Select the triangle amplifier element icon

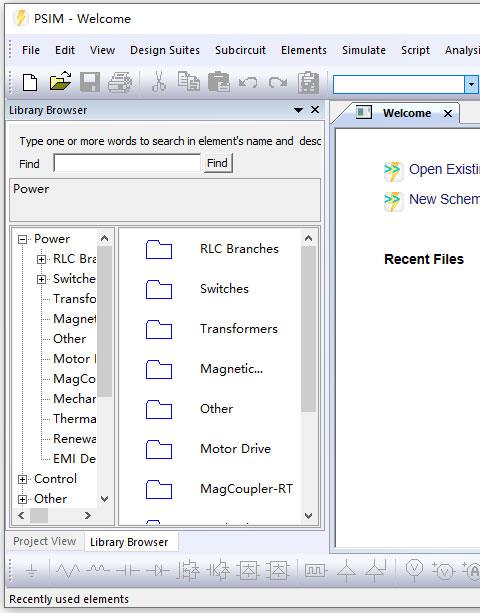(346, 570)
